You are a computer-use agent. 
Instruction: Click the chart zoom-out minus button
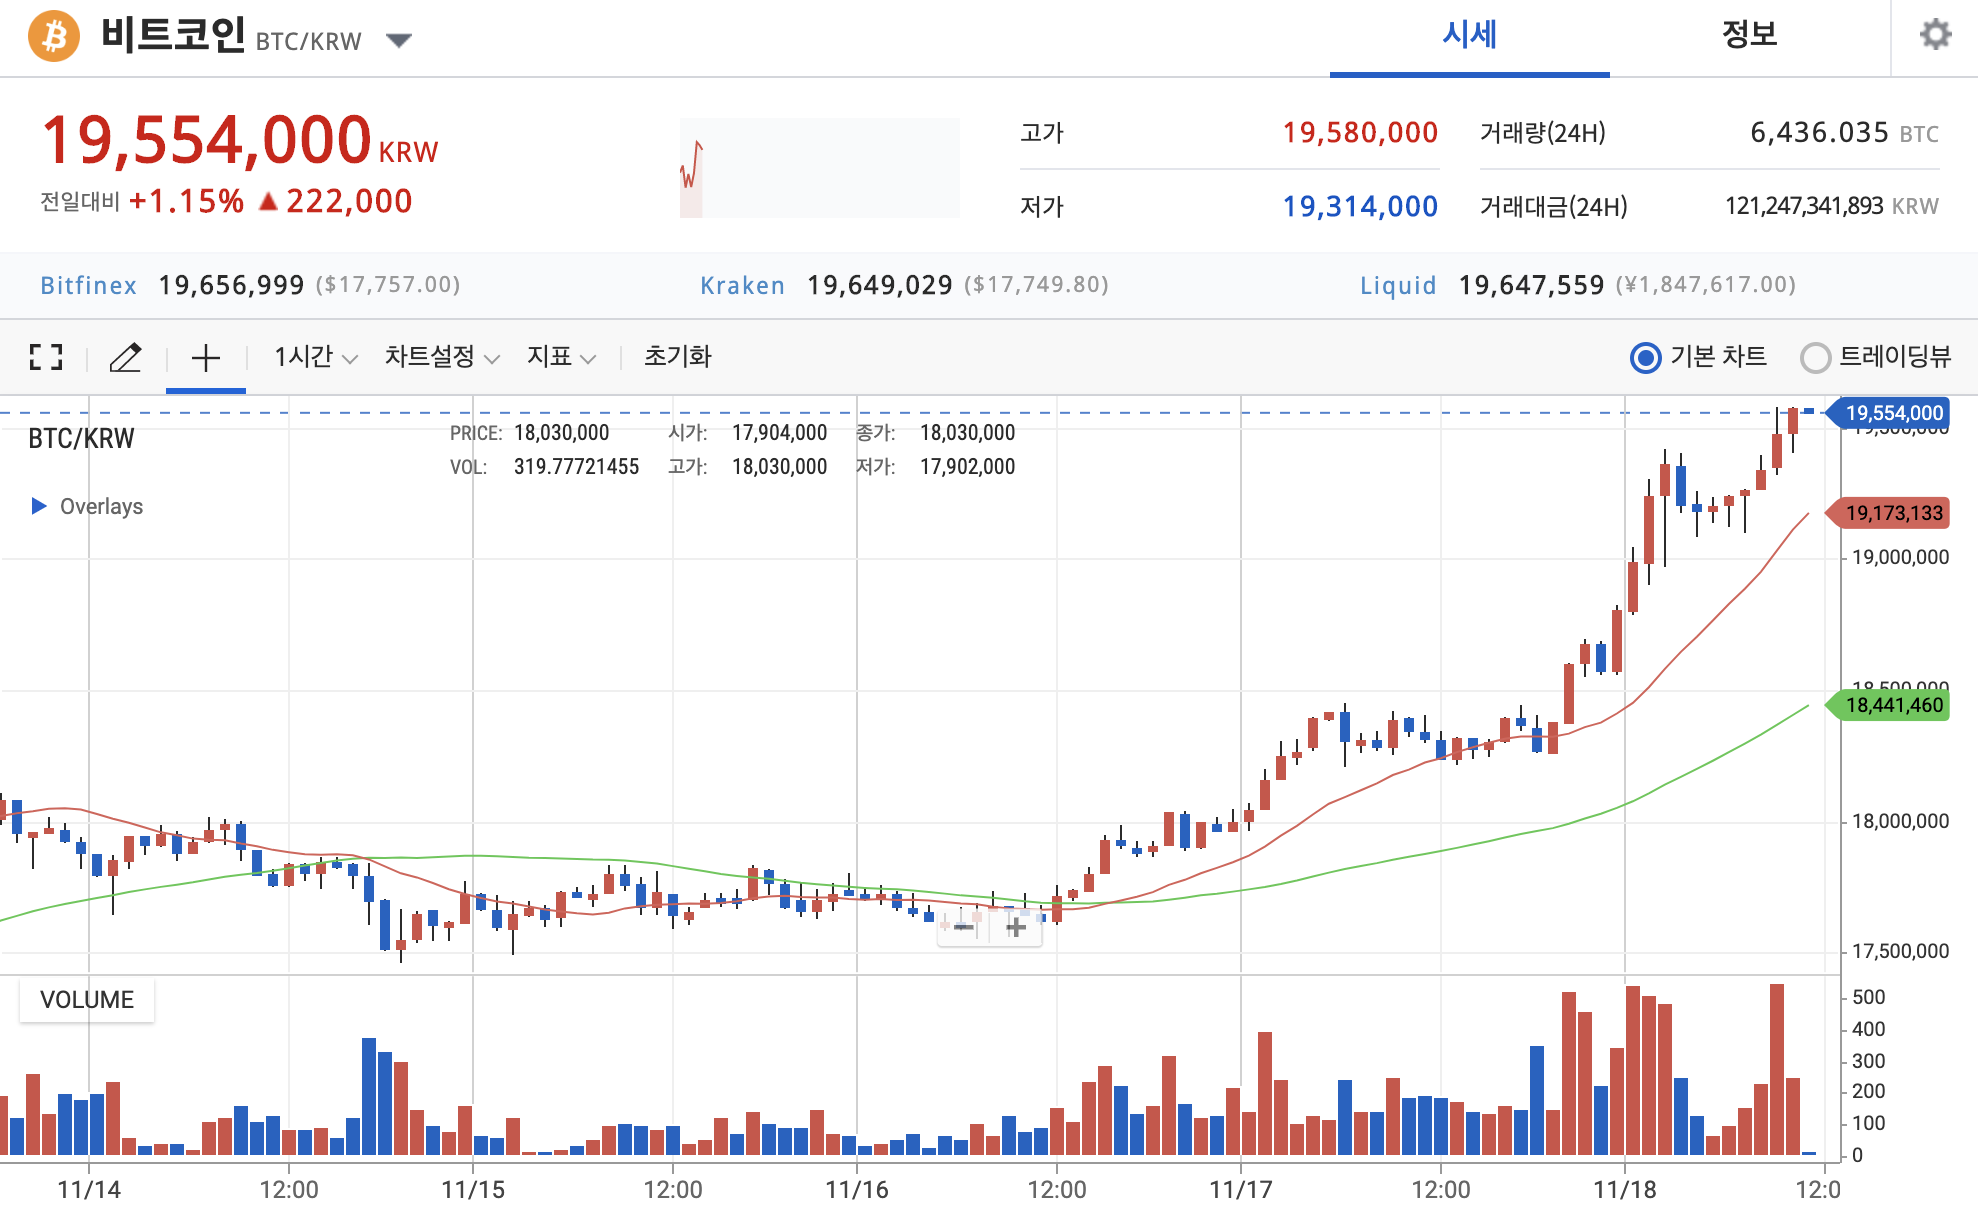pyautogui.click(x=964, y=927)
